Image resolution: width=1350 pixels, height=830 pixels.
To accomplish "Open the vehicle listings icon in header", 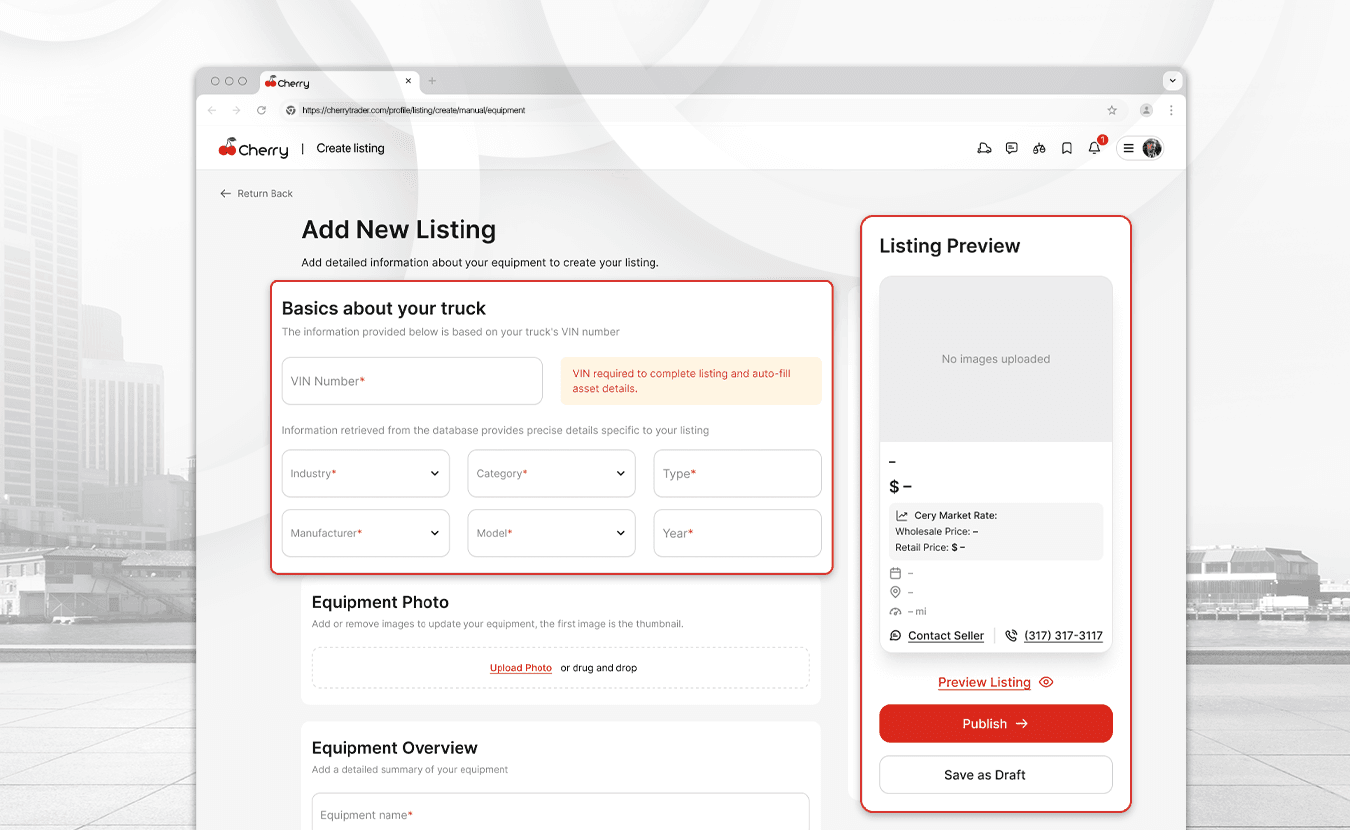I will [x=984, y=148].
